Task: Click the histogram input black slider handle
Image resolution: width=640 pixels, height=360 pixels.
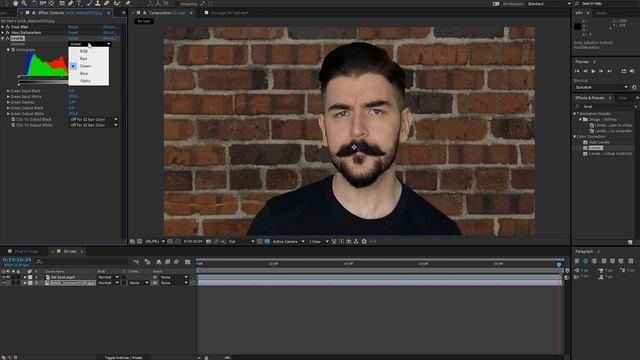Action: (x=19, y=76)
